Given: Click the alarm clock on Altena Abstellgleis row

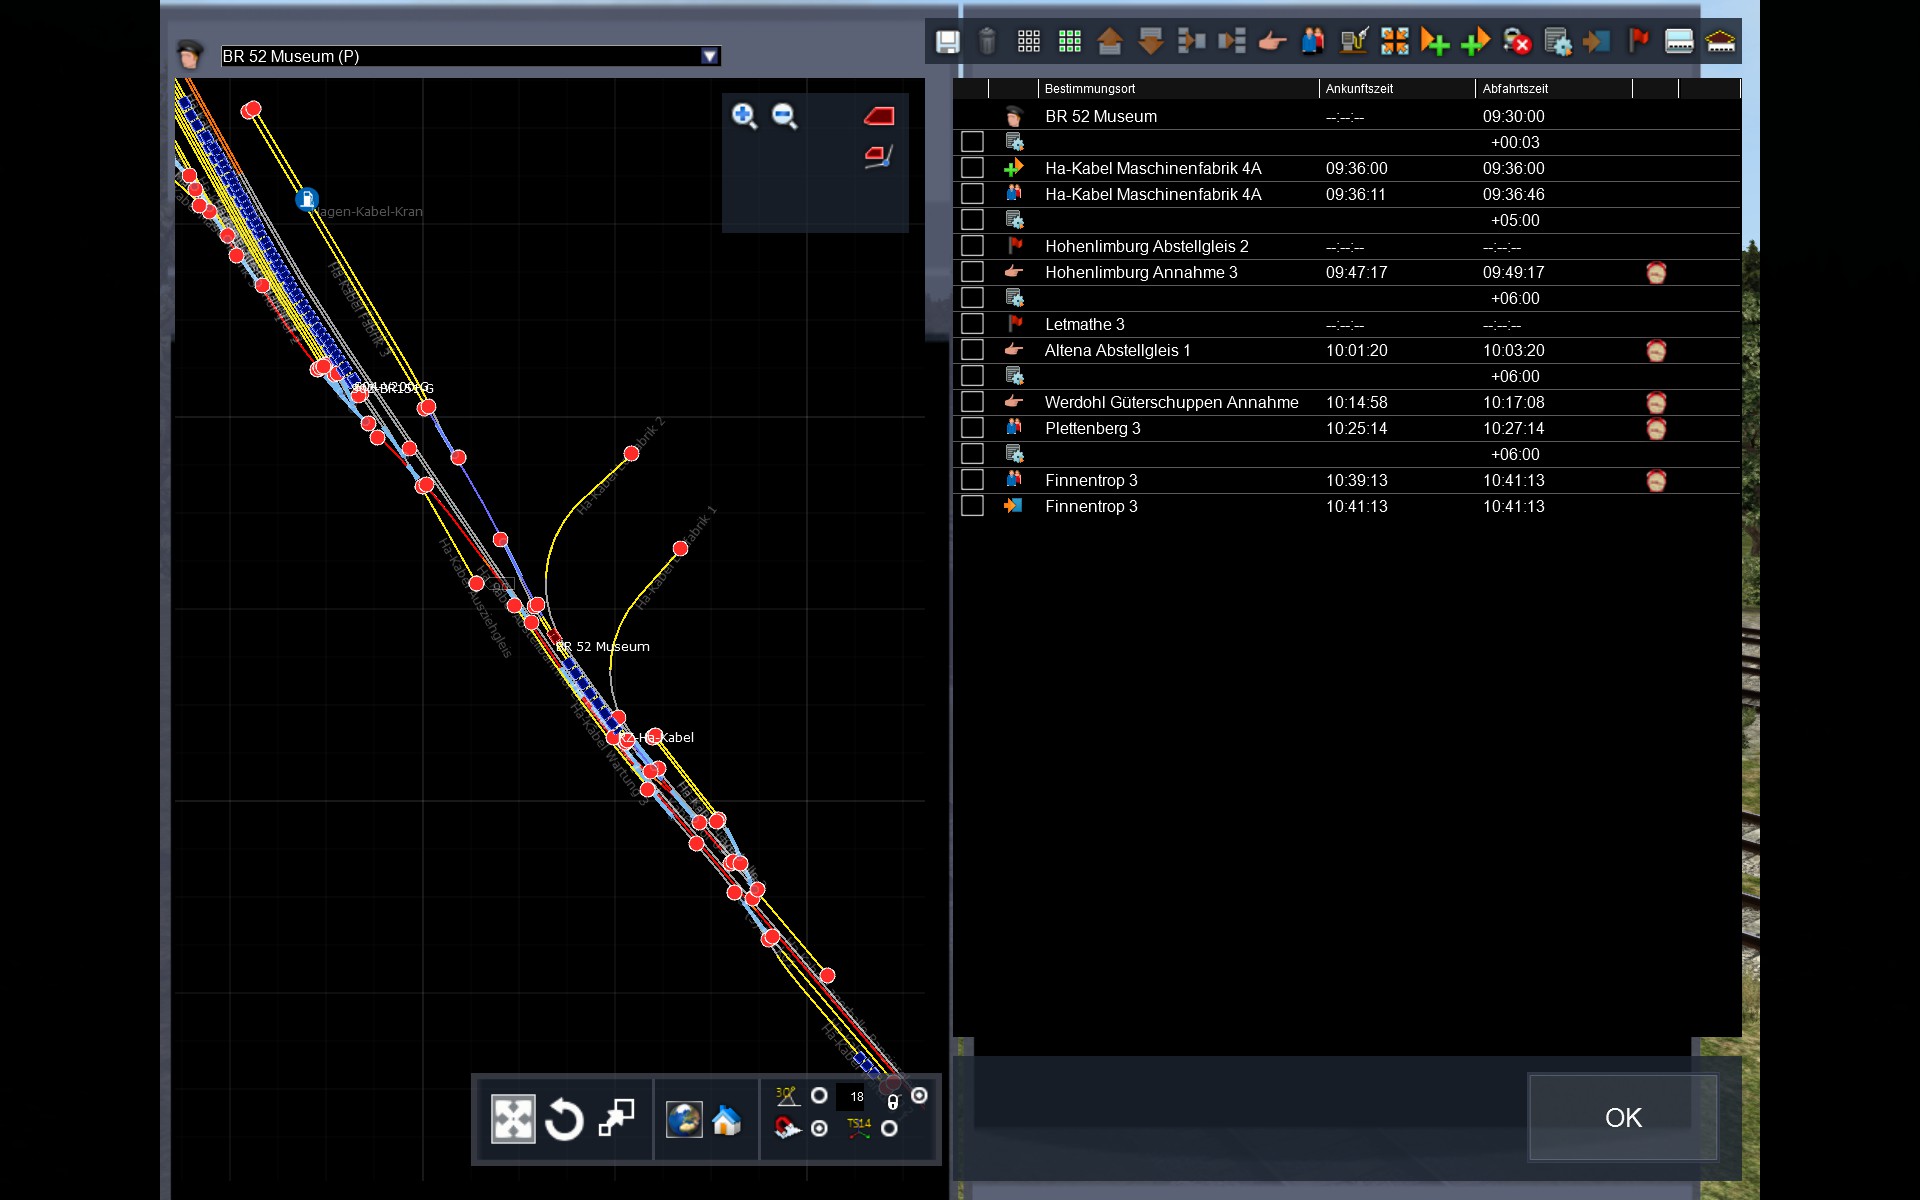Looking at the screenshot, I should coord(1656,351).
